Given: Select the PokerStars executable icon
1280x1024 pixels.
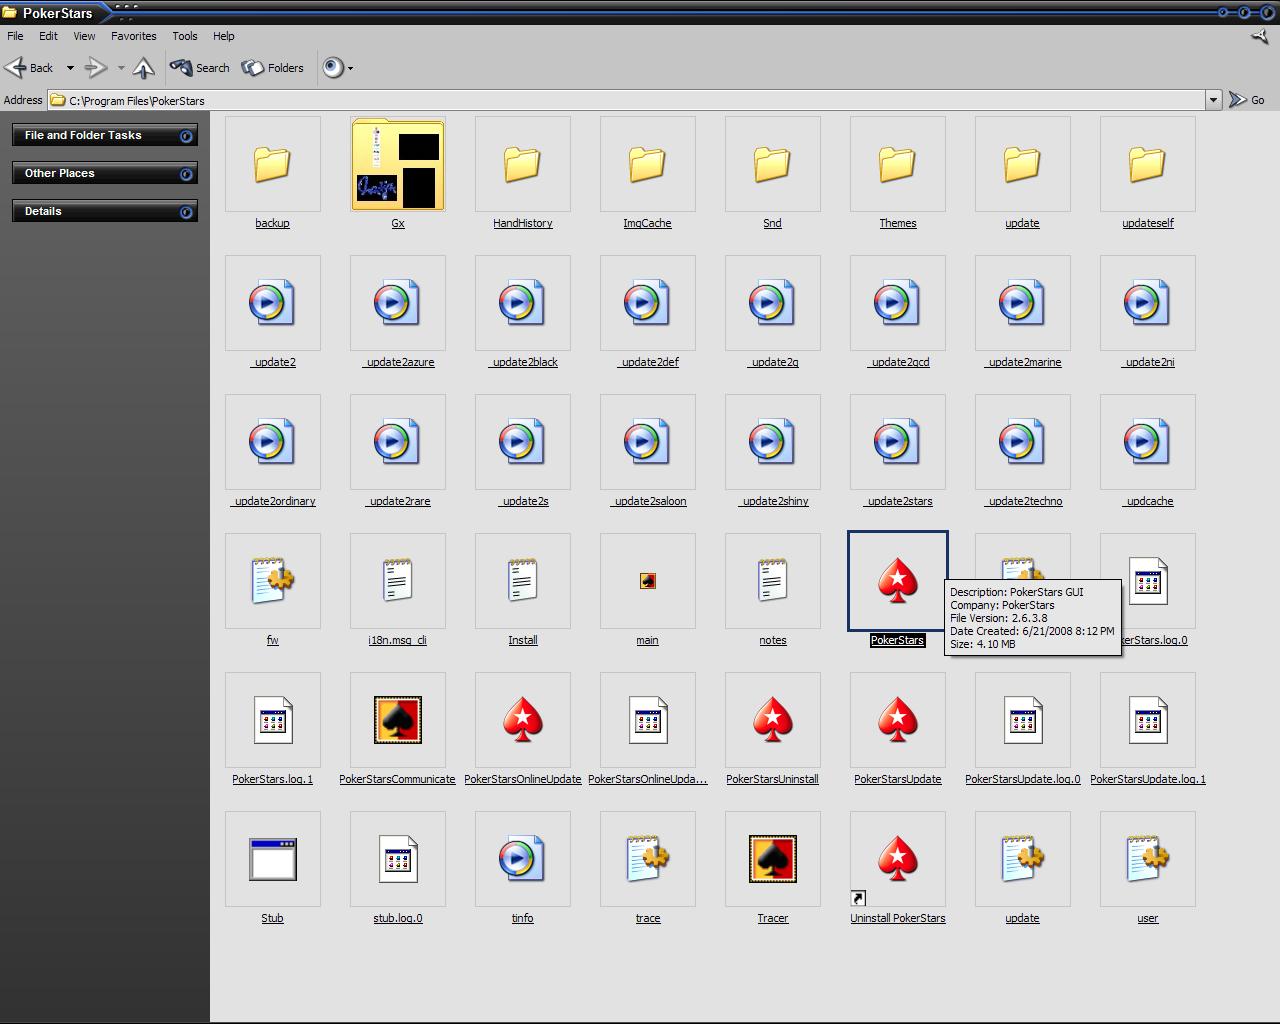Looking at the screenshot, I should [897, 581].
